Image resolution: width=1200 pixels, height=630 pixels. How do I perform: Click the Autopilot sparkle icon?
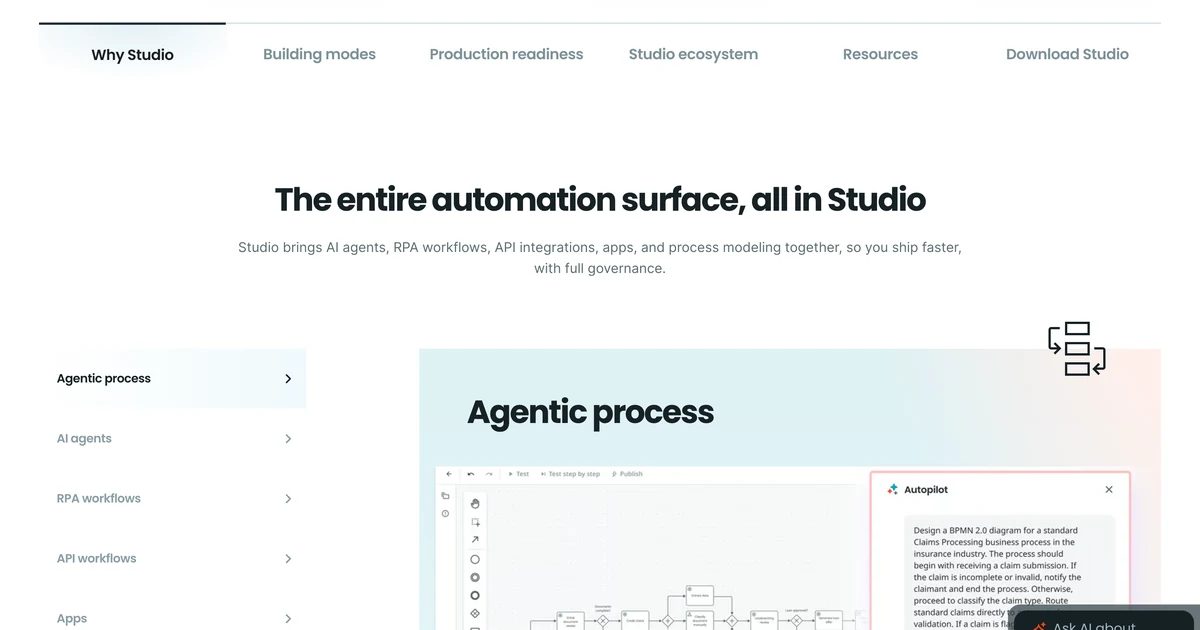pyautogui.click(x=893, y=490)
